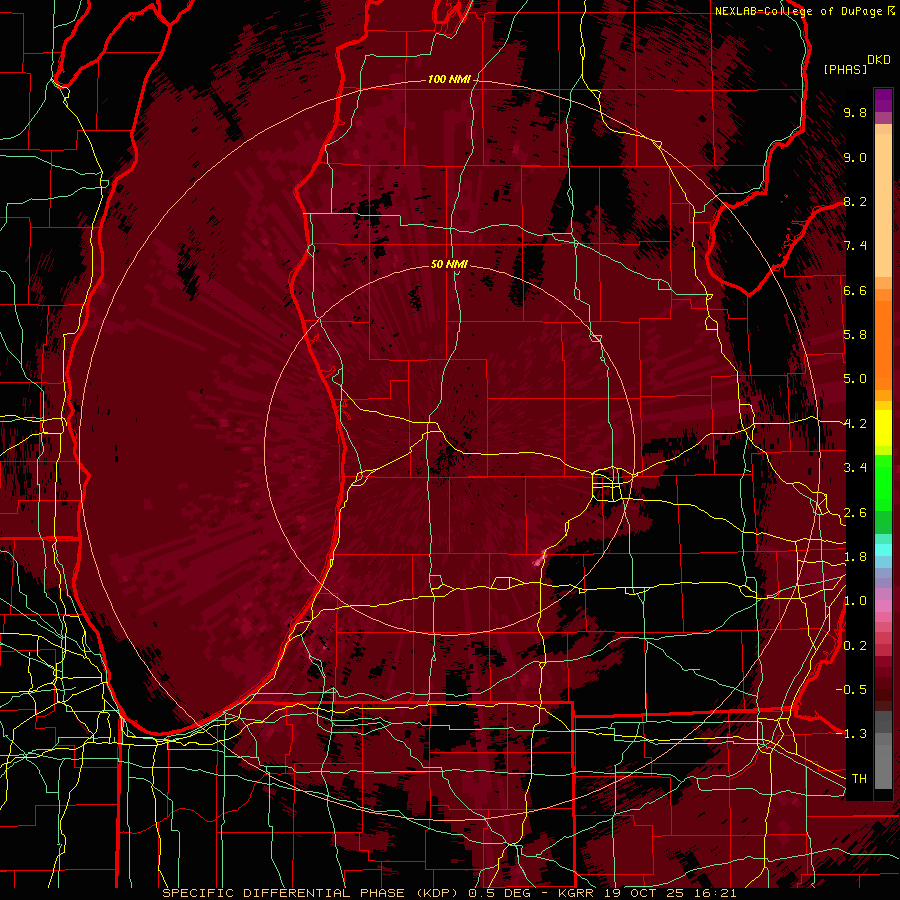Click the SPECIFIC DIFFERENTIAL PHASE (KDP) caption
900x900 pixels.
pos(311,893)
